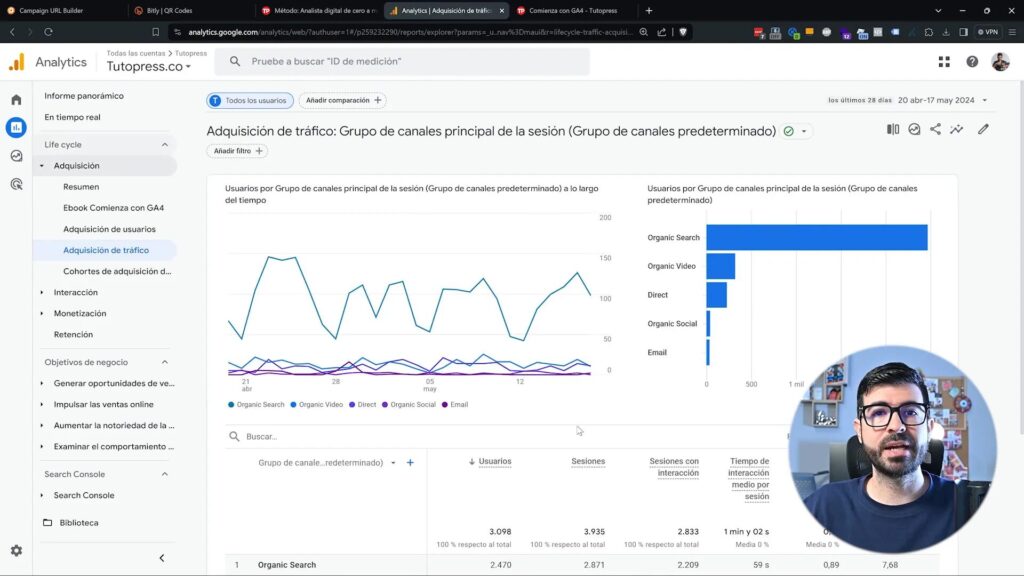Open the Library folder icon
The height and width of the screenshot is (576, 1024).
48,522
